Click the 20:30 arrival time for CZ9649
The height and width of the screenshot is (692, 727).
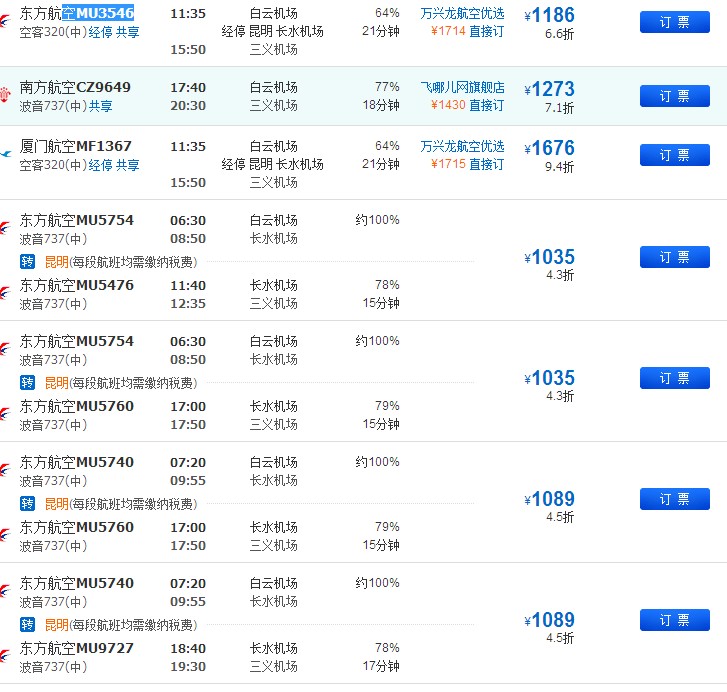188,106
